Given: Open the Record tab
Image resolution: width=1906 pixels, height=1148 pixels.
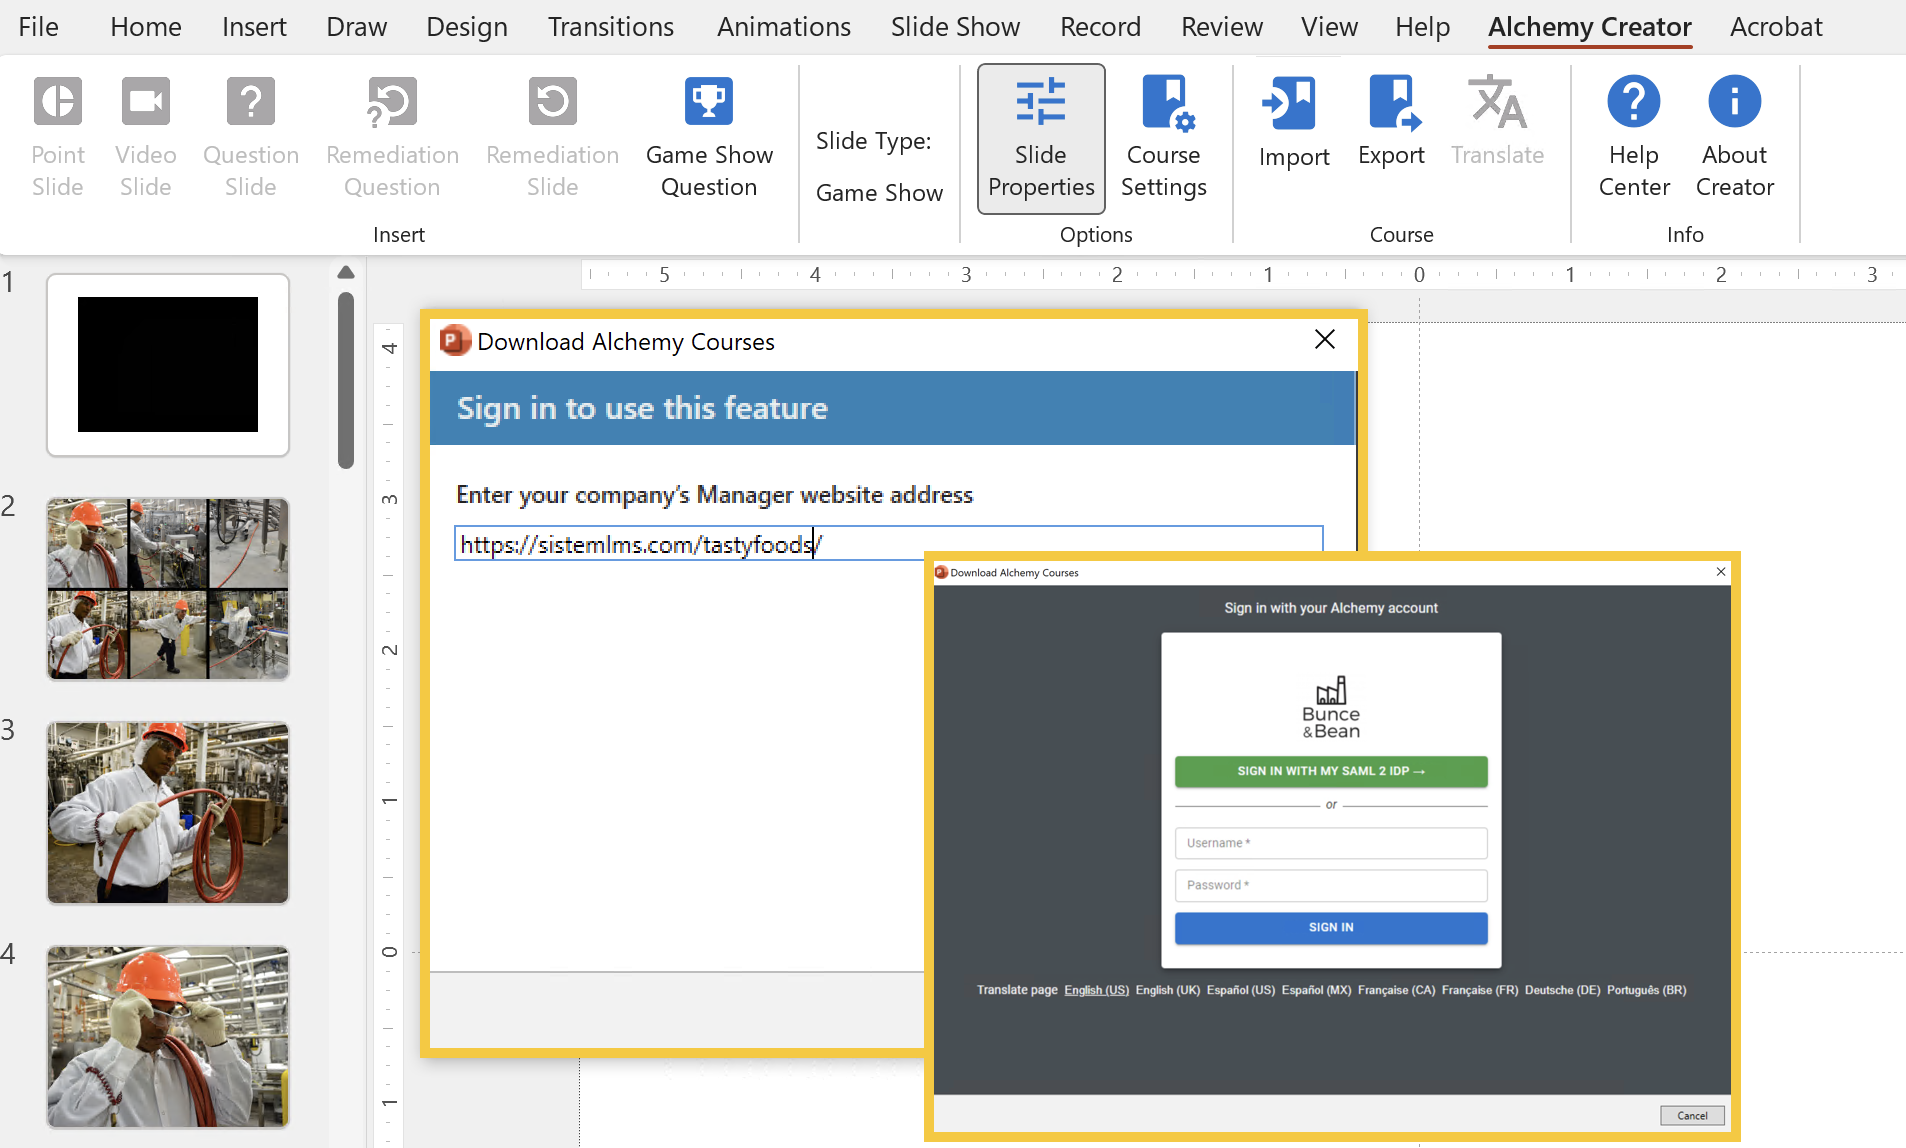Looking at the screenshot, I should 1100,27.
